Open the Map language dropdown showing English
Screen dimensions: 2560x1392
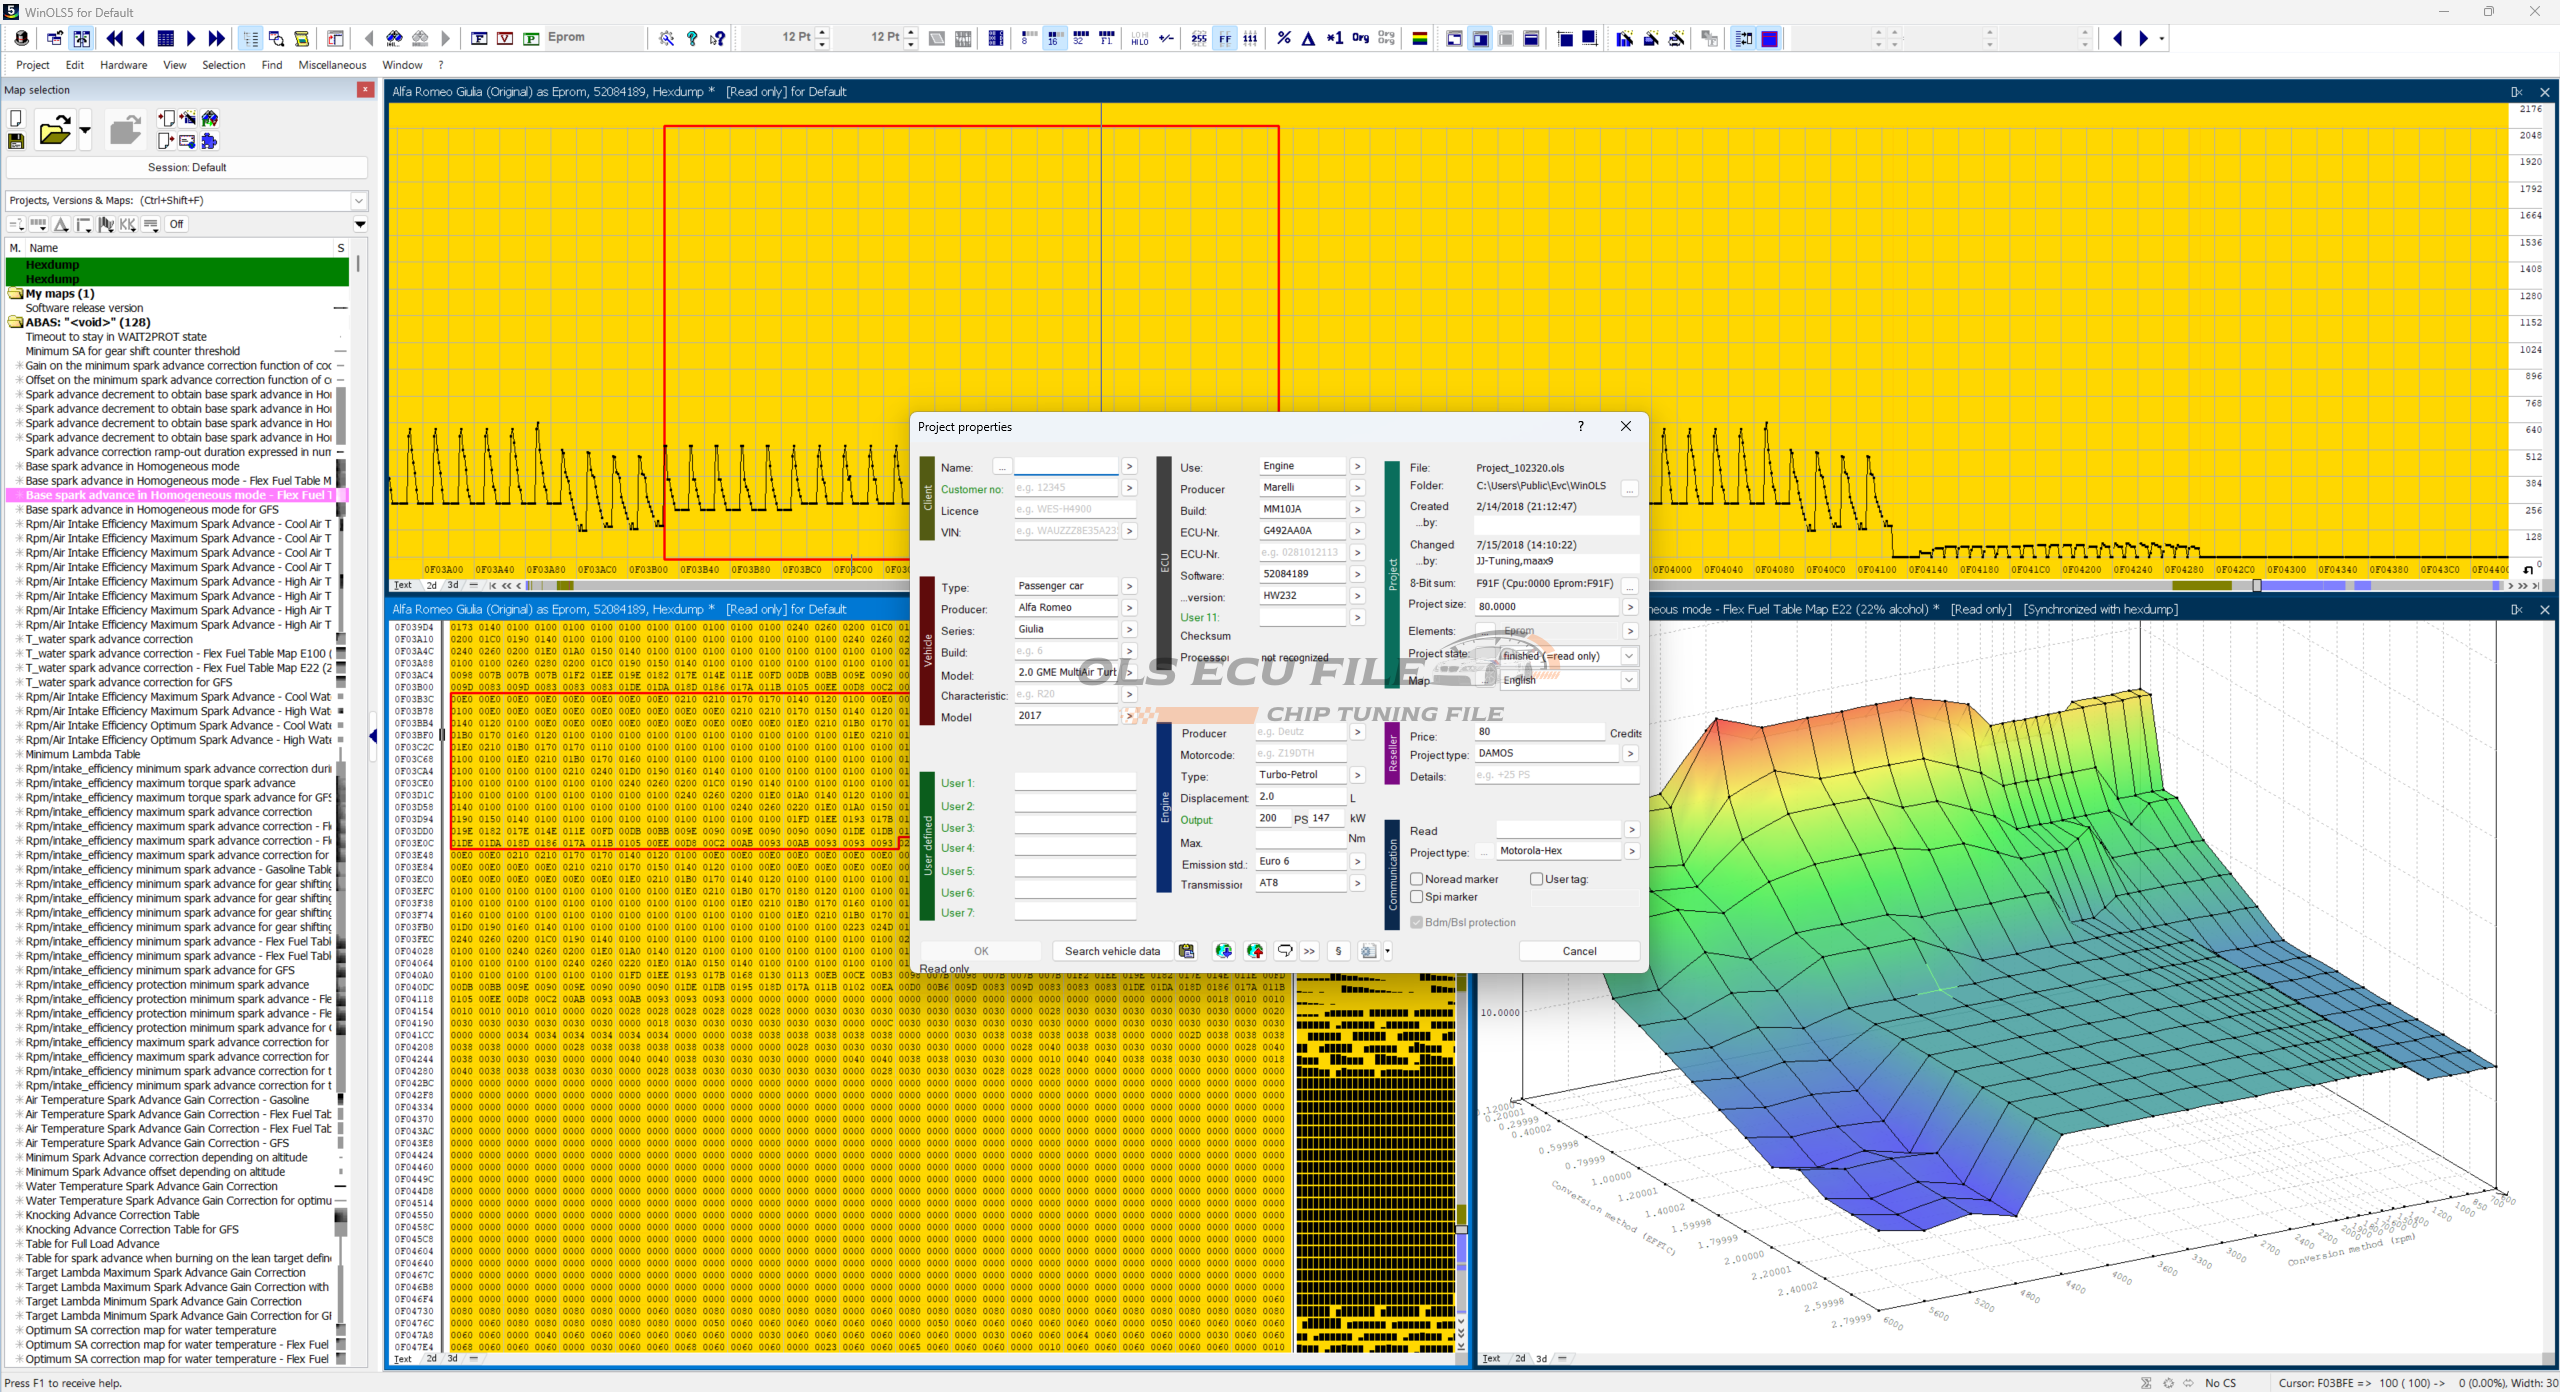click(1629, 680)
